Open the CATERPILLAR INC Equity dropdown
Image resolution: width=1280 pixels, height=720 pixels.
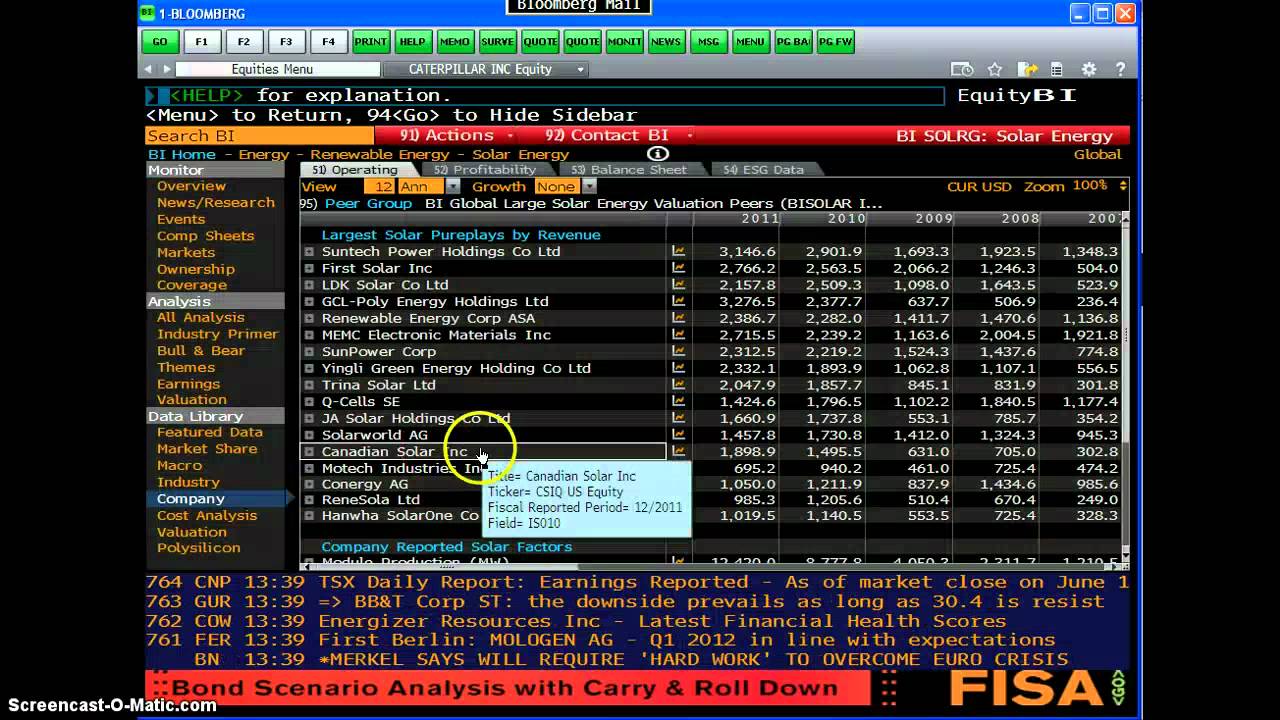tap(580, 69)
